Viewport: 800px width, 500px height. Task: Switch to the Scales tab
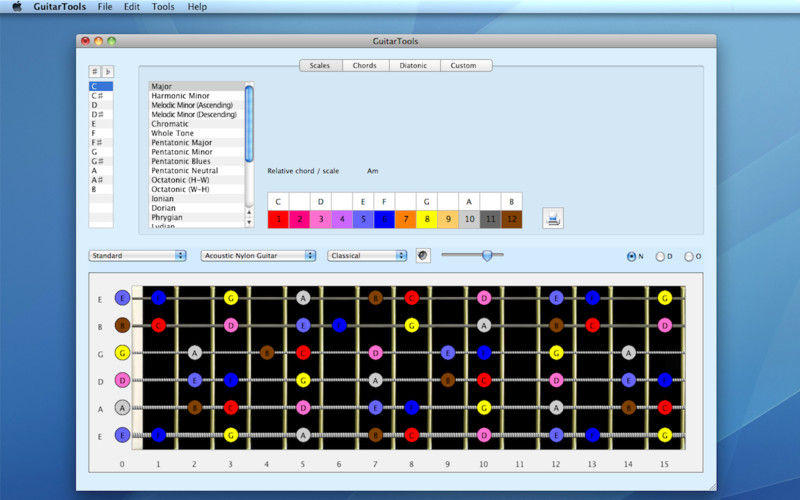320,65
